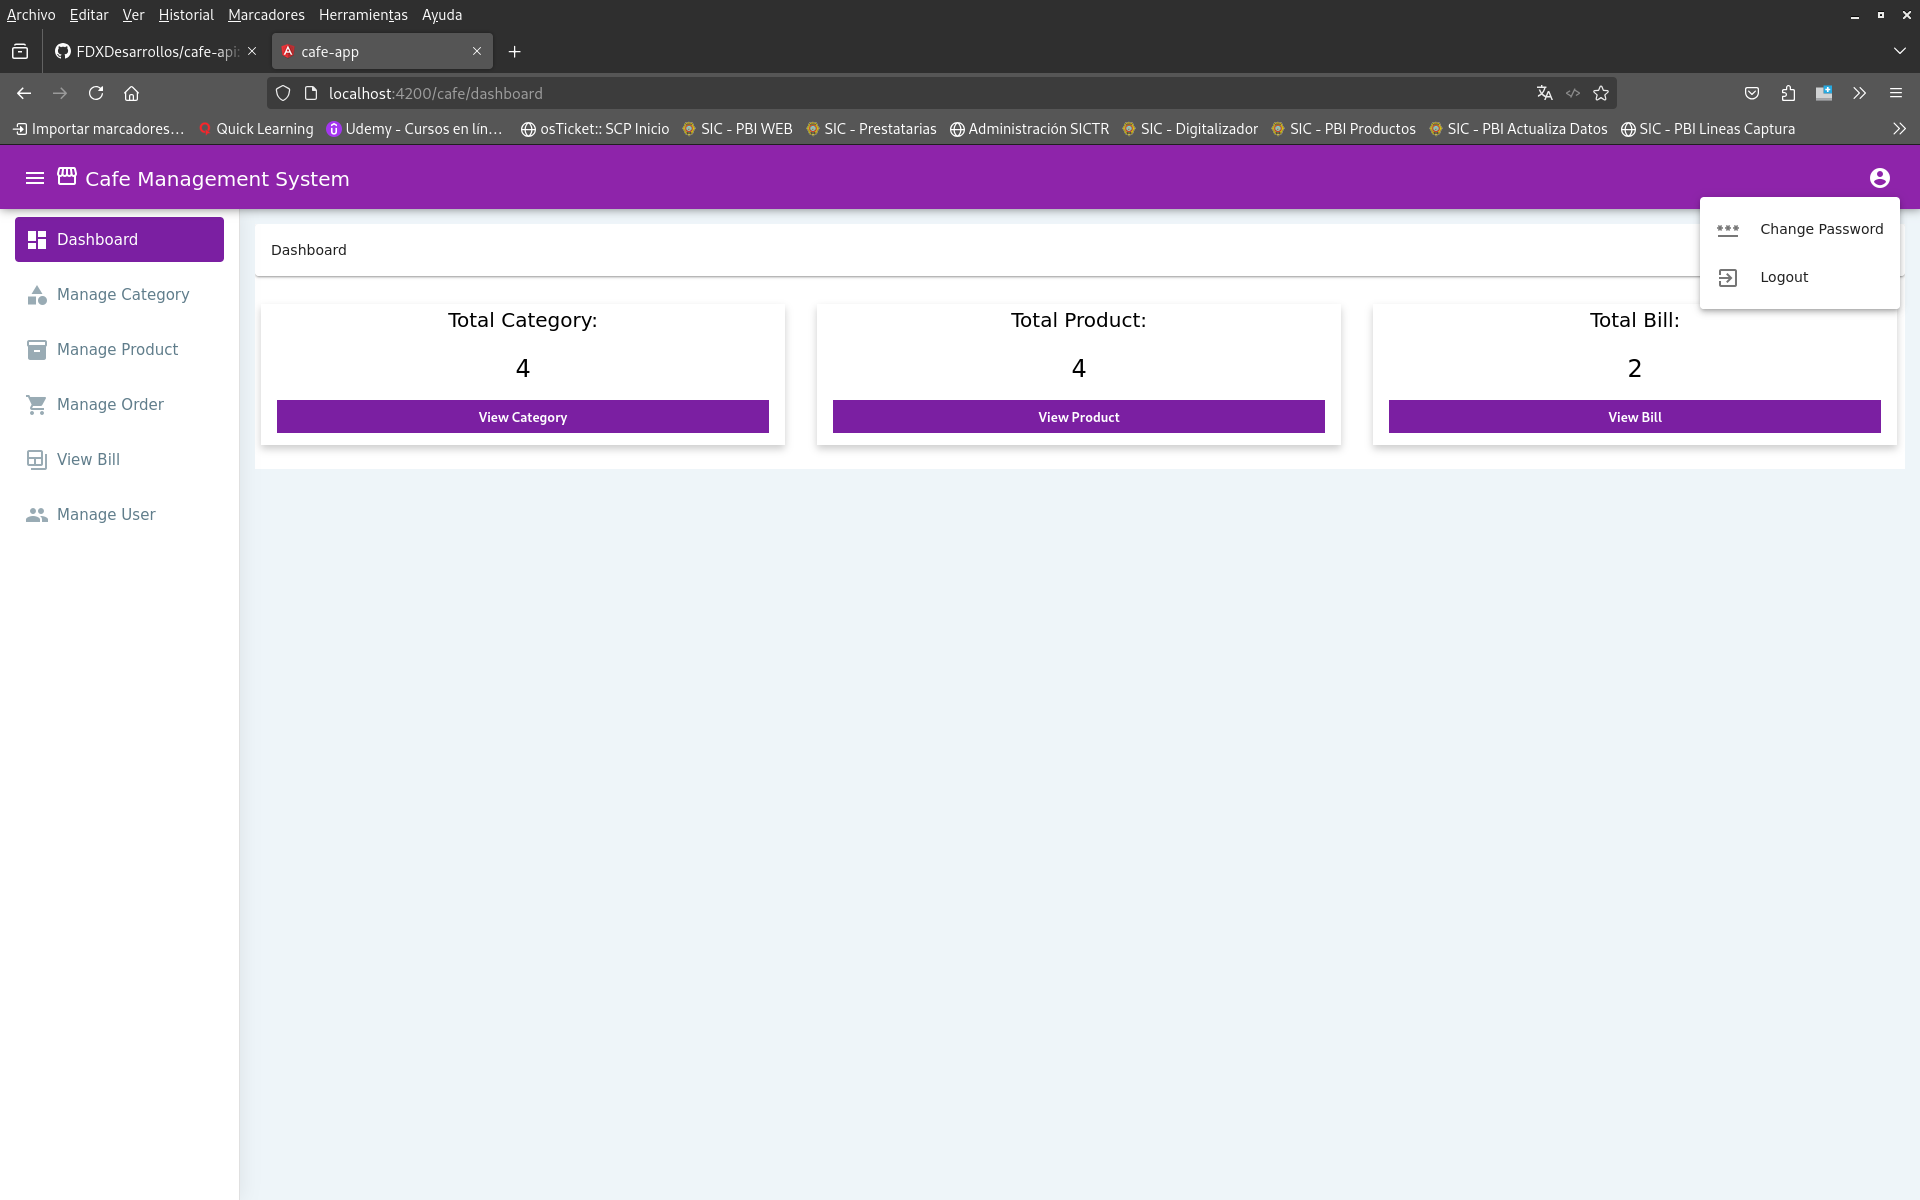Screen dimensions: 1920x1200
Task: Close the cafe-app tab
Action: 477,51
